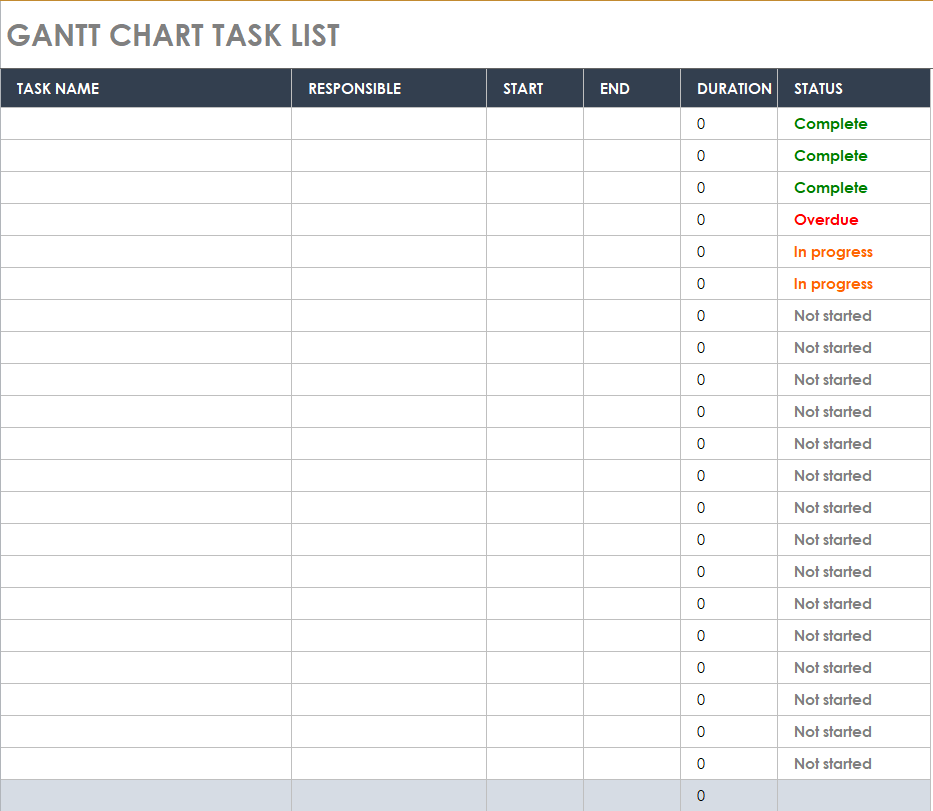Select the Complete status directly above Overdue
933x811 pixels.
point(854,187)
